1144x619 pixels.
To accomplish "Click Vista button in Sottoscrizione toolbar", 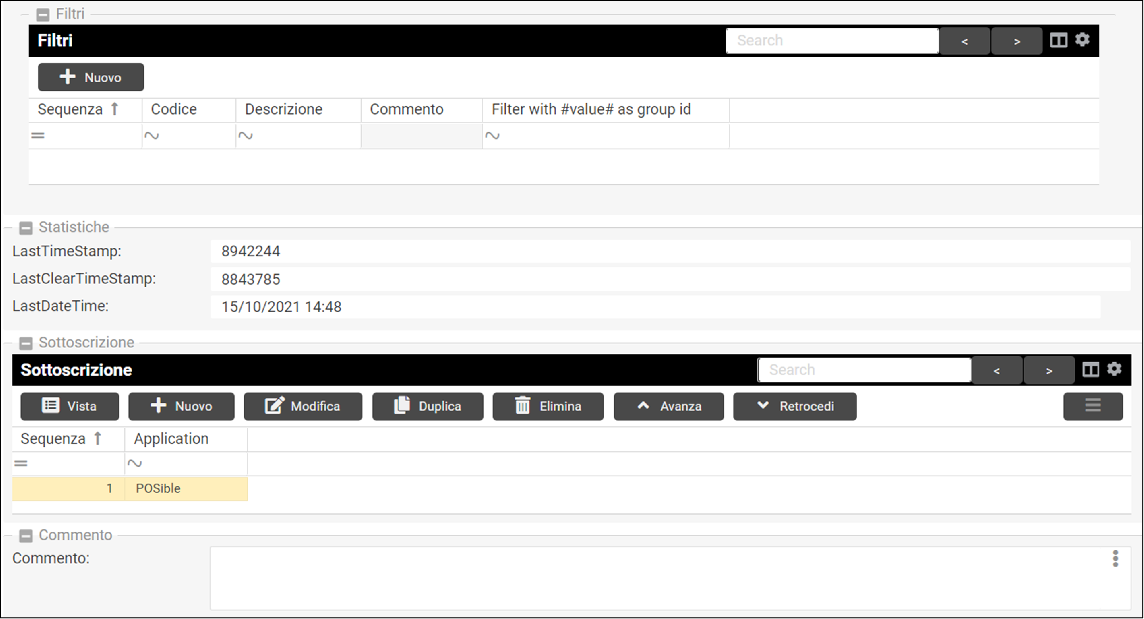I will click(x=69, y=406).
